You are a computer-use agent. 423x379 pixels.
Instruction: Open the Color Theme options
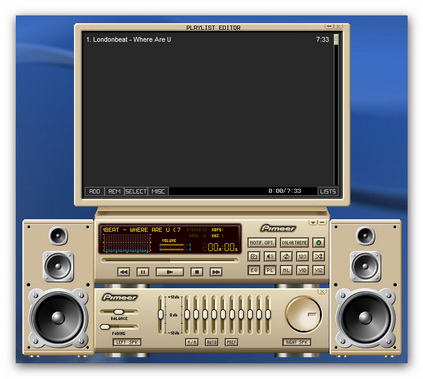coord(294,243)
